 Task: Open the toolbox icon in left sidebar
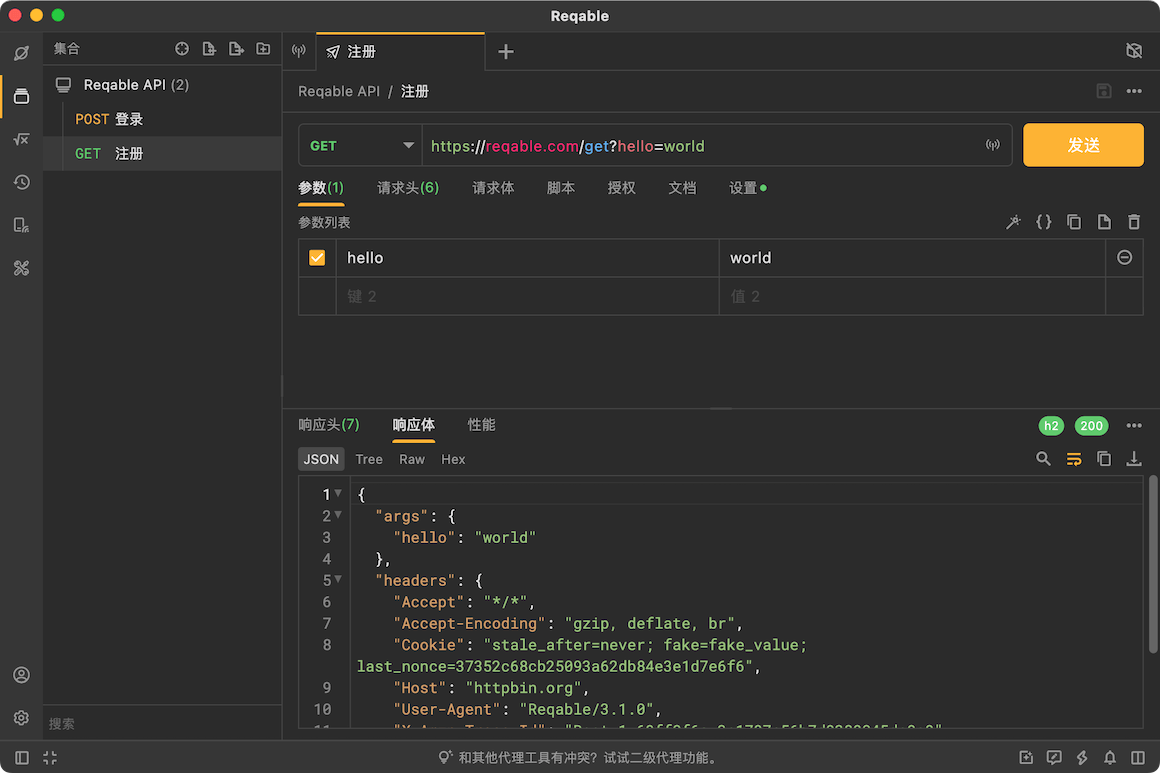21,268
